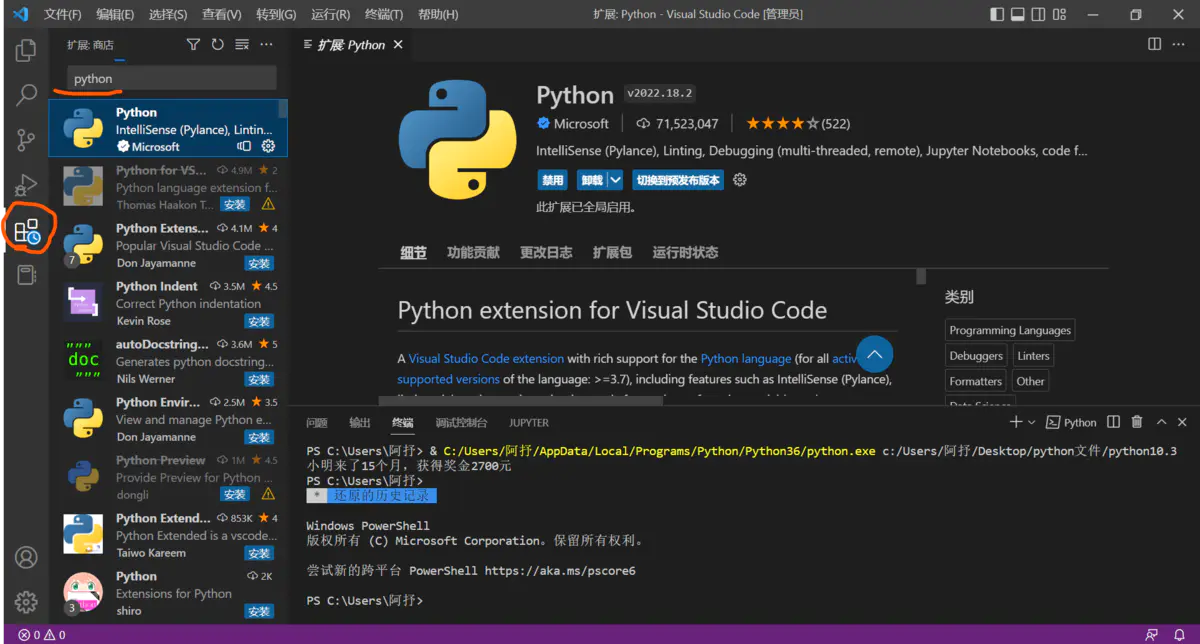Open the 文件(F) menu
The height and width of the screenshot is (644, 1200).
point(63,15)
